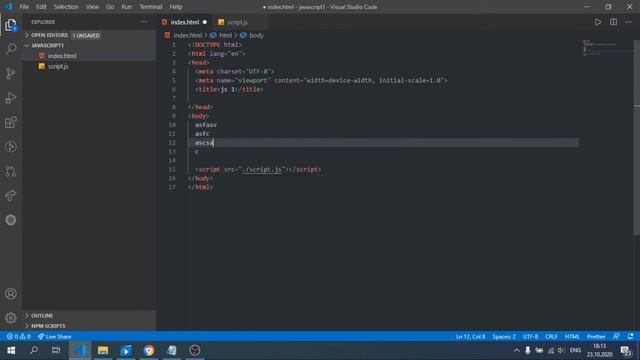640x360 pixels.
Task: Click the editor vertical scrollbar
Action: click(637, 137)
